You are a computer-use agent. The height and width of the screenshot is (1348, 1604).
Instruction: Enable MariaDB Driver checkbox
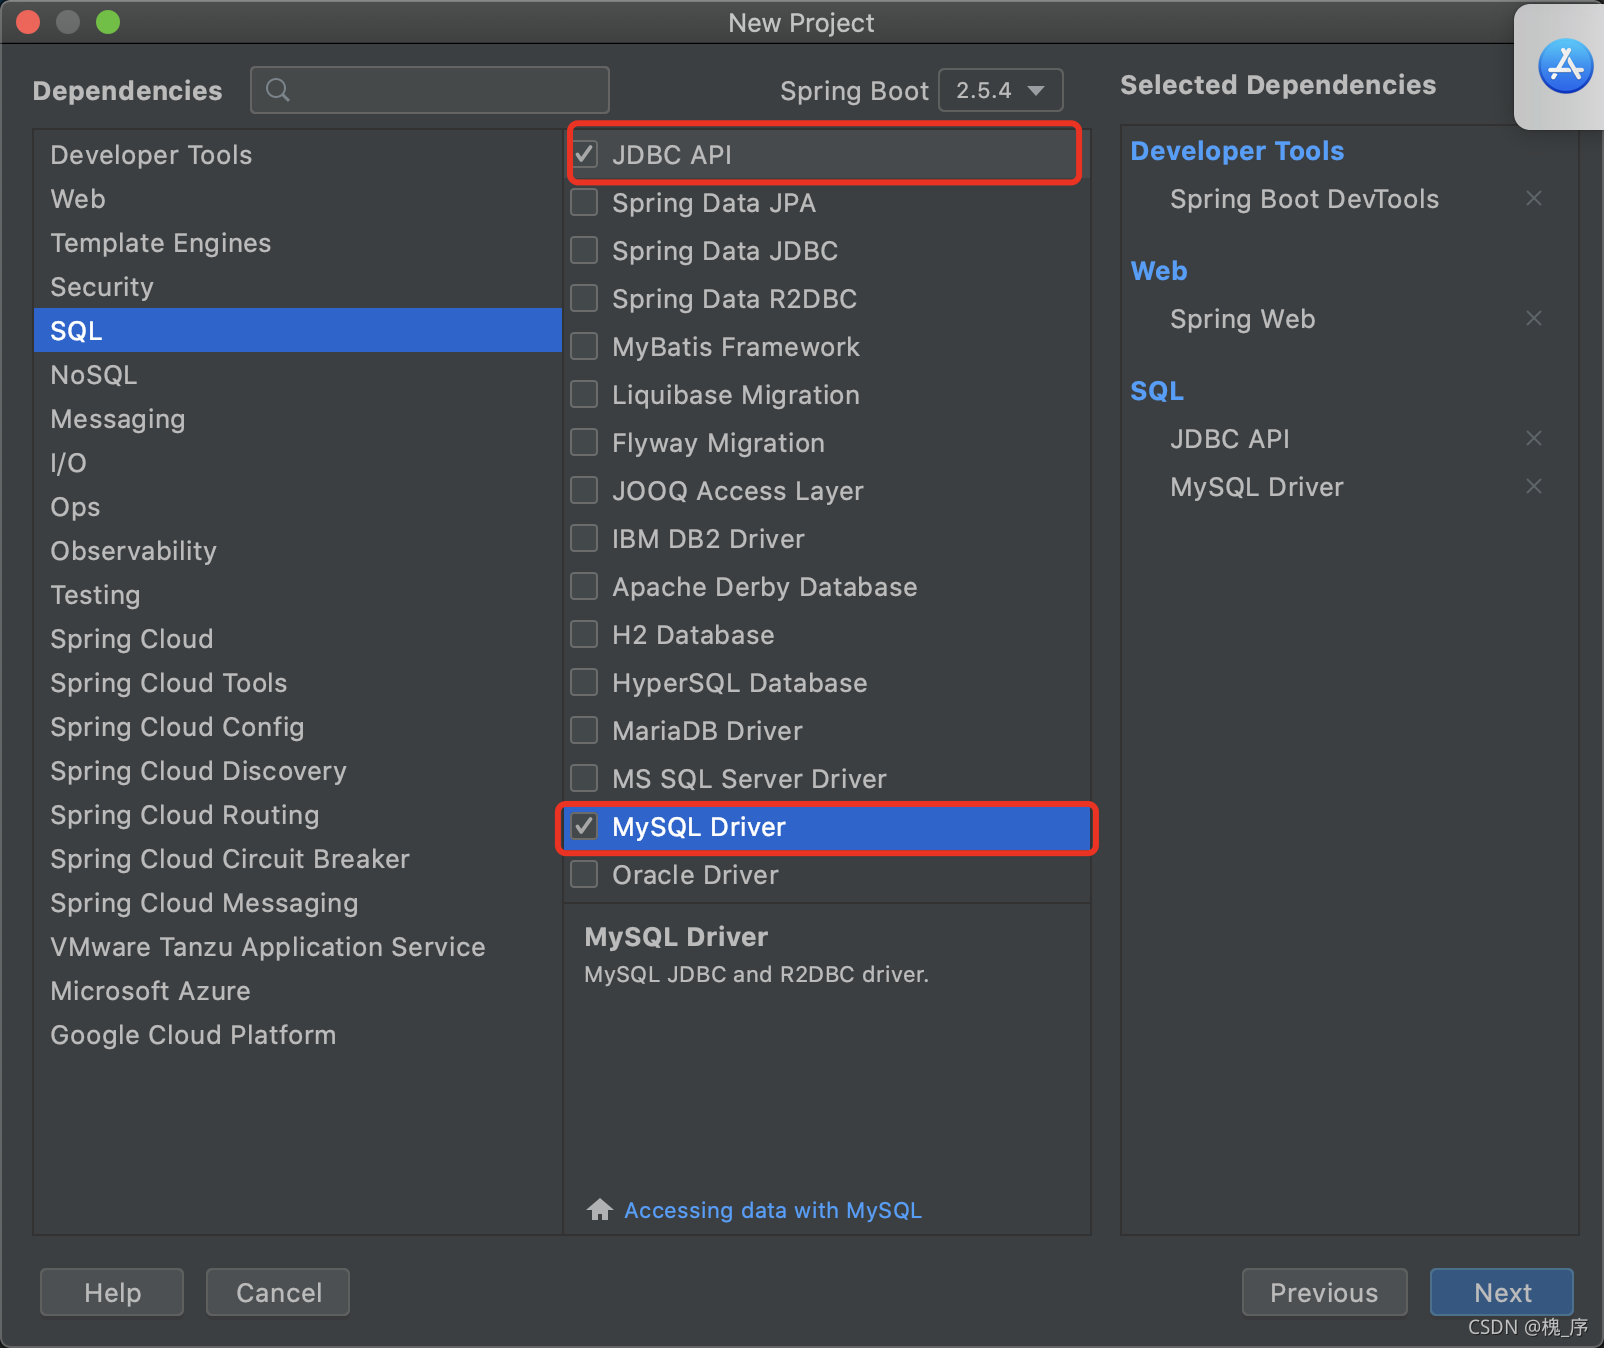coord(585,731)
